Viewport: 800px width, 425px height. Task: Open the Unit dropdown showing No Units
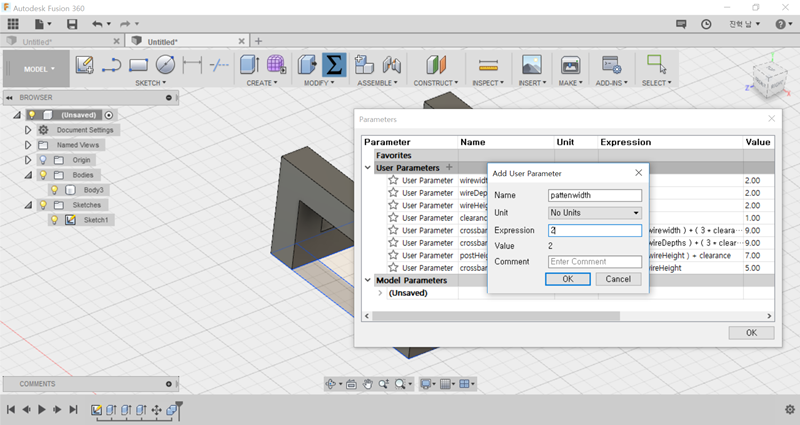(594, 212)
